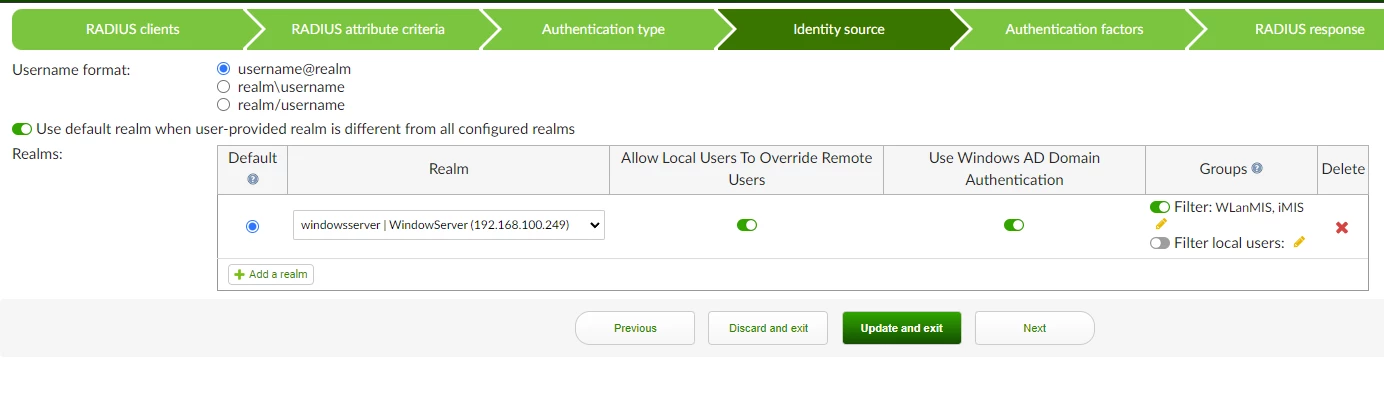Select realm/username format
The image size is (1384, 411).
[x=224, y=105]
